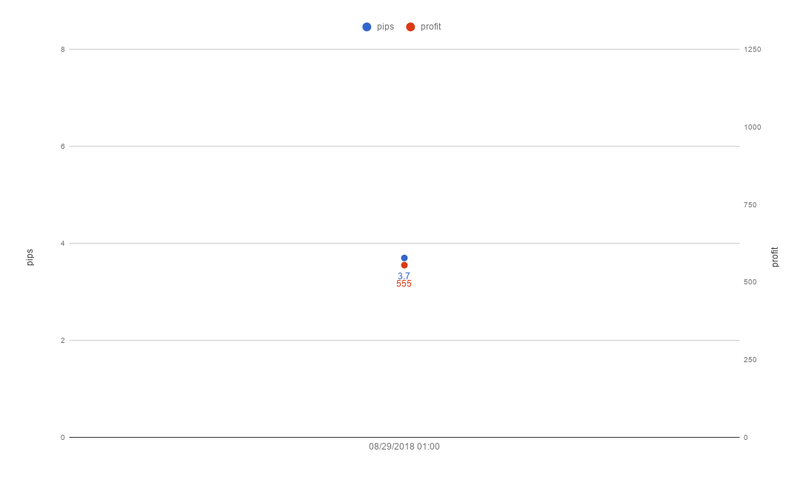Click the blue 3.7 data annotation

click(404, 276)
